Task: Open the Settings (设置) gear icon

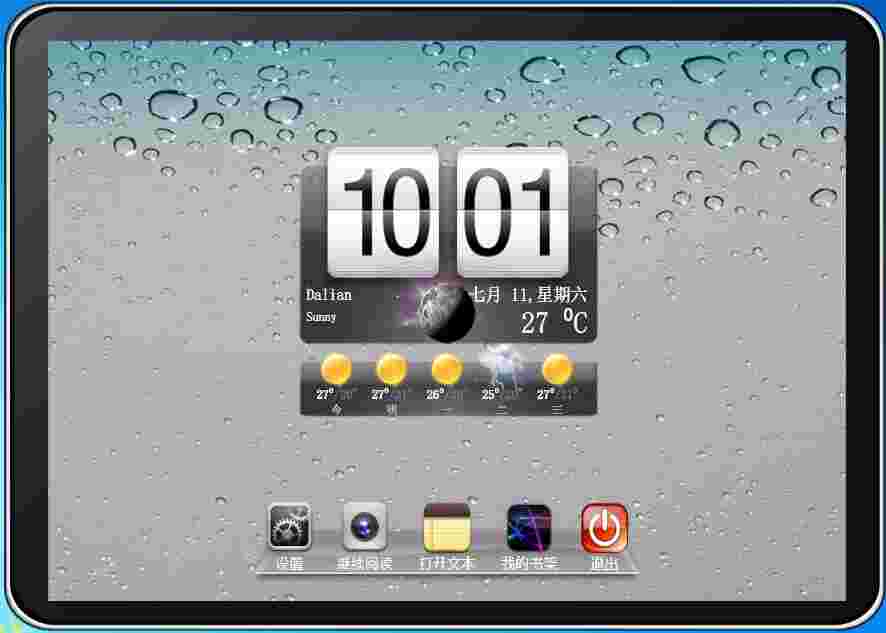Action: (x=289, y=528)
